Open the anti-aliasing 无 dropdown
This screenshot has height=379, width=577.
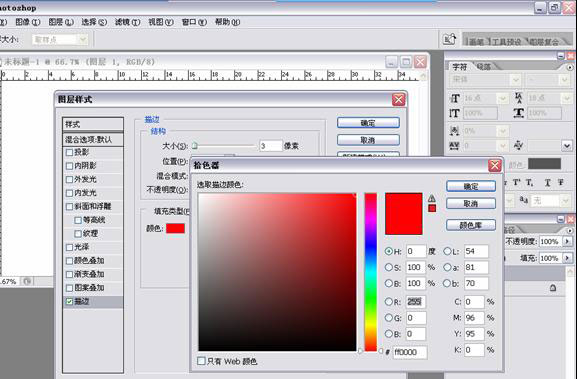[565, 201]
